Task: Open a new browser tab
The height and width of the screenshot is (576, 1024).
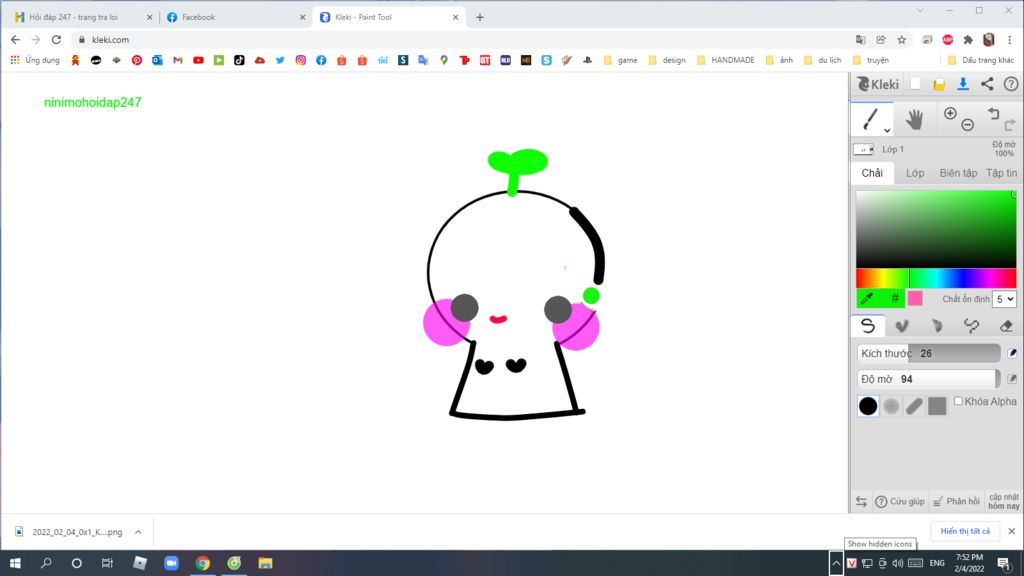Action: 479,18
